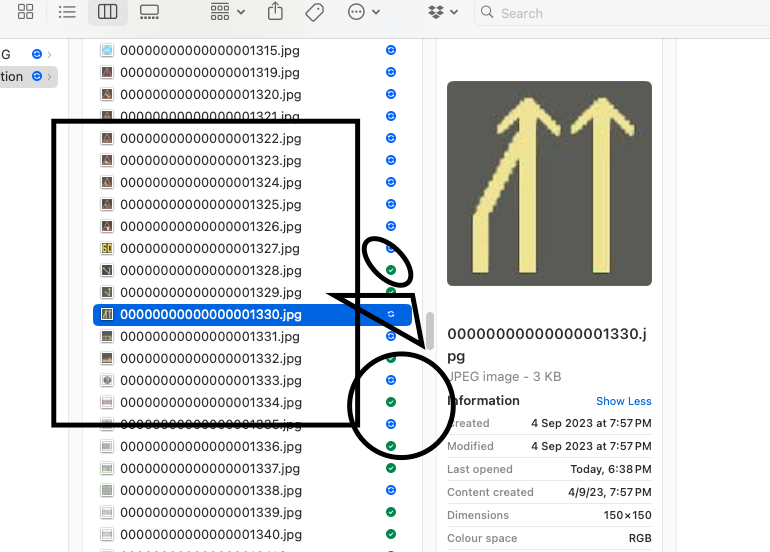This screenshot has width=770, height=552.
Task: Click sync icon beside folder 'G'
Action: 37,54
